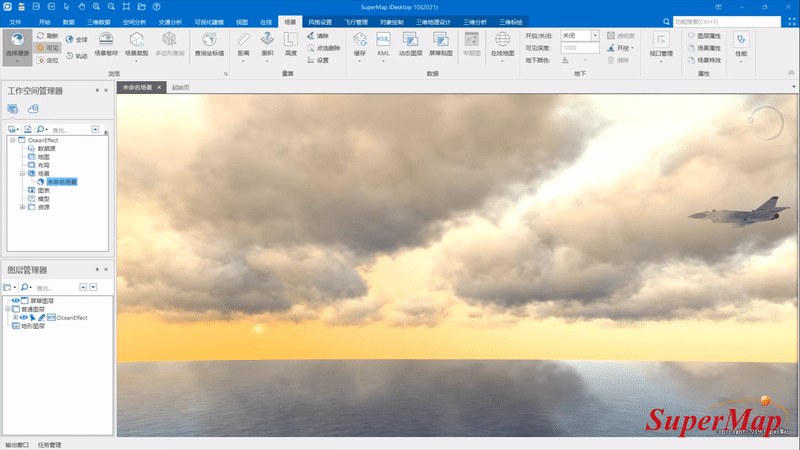This screenshot has width=800, height=450.
Task: Select the 面积 area measure tool
Action: pos(267,44)
